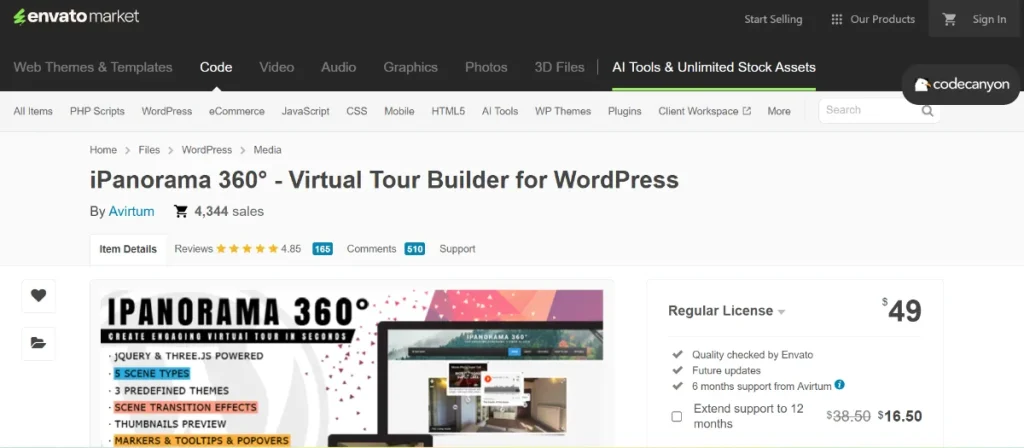
Task: Open the PHP Scripts category
Action: [97, 111]
